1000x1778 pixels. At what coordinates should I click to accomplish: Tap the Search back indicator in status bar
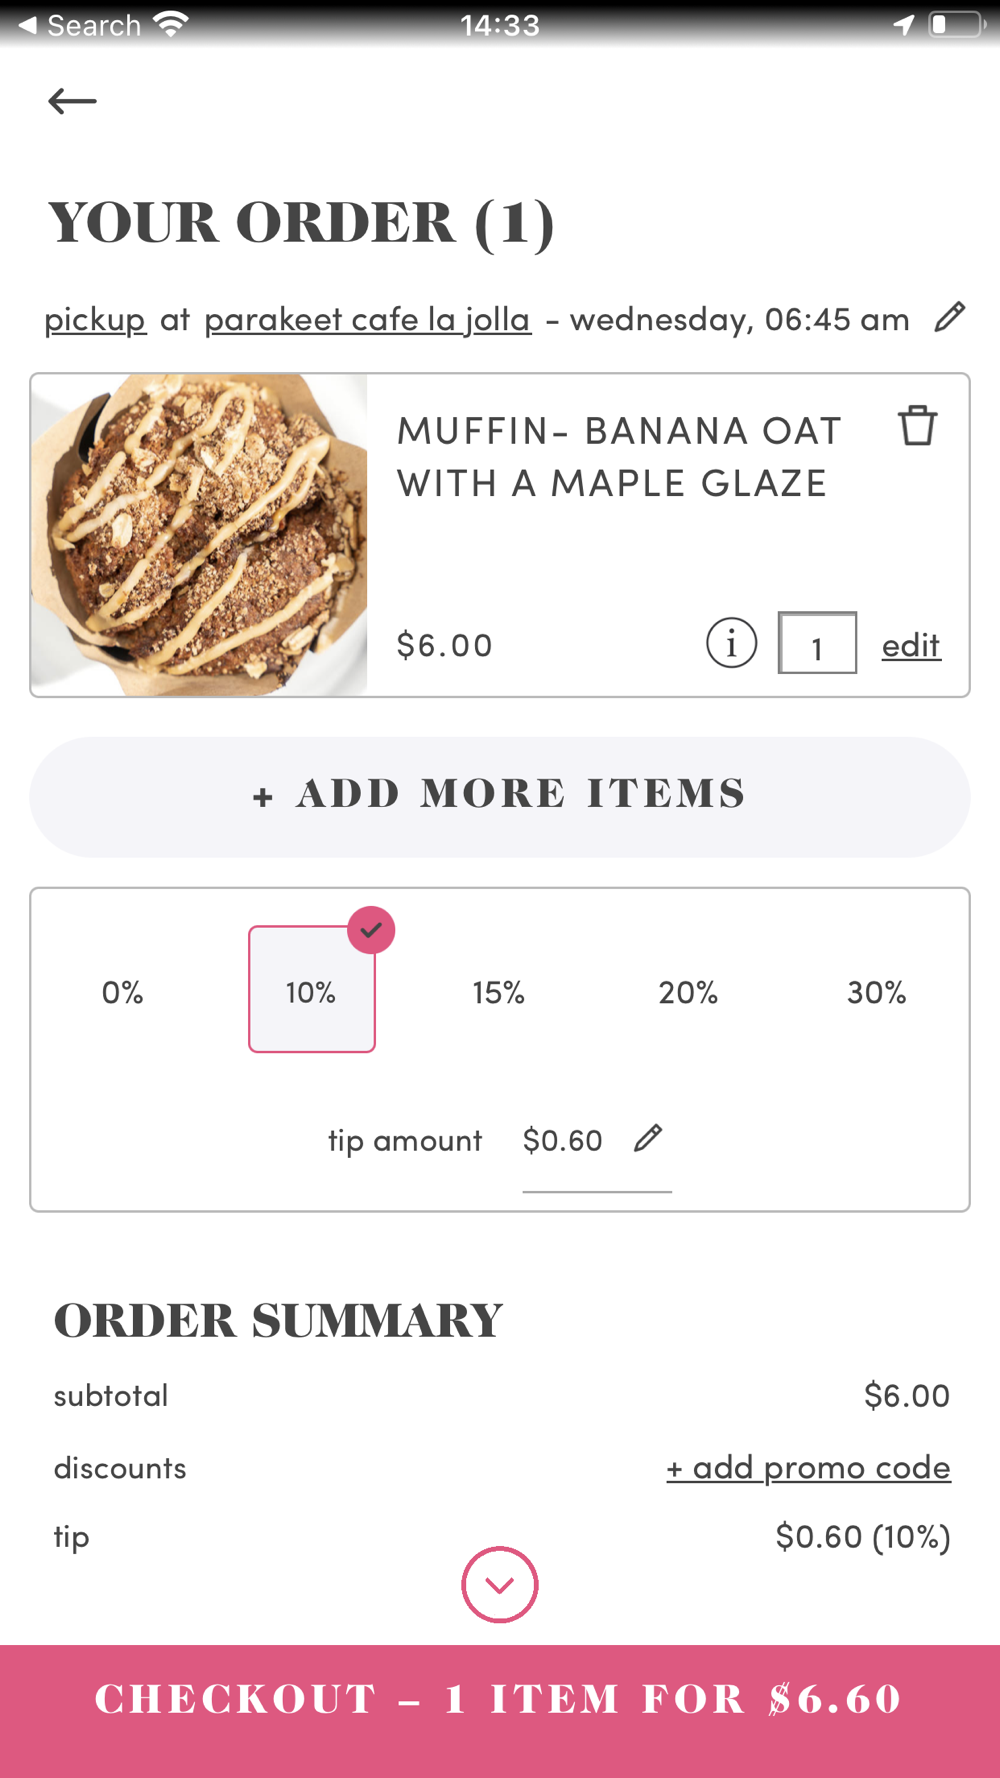[x=80, y=25]
